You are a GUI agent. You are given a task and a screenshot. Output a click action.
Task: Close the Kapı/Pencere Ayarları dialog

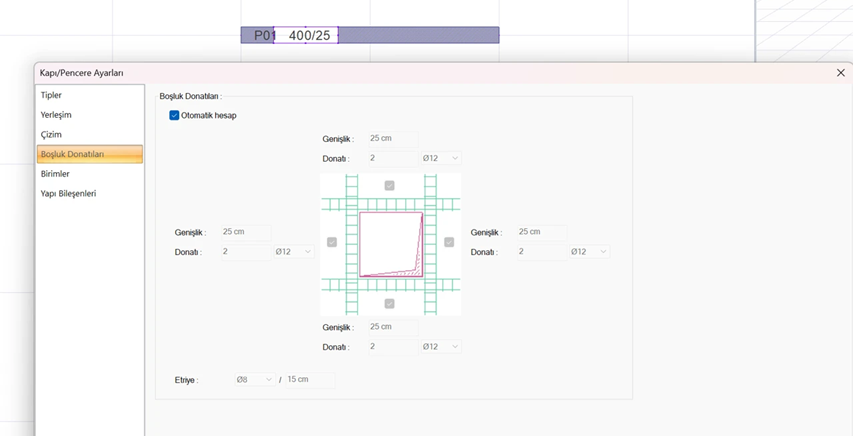pos(840,73)
